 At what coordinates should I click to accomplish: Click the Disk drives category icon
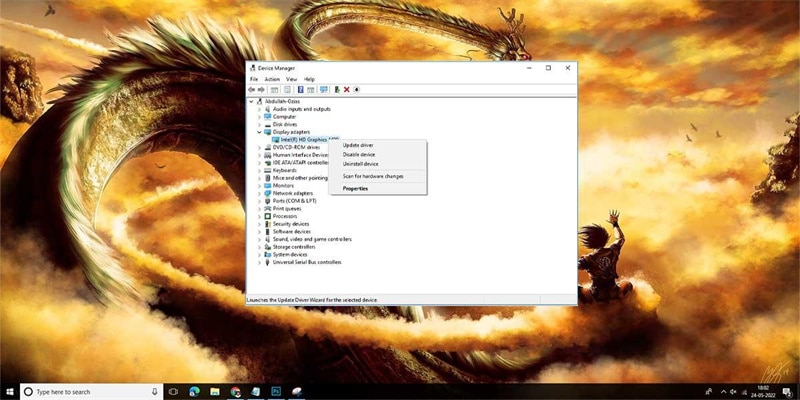coord(267,124)
